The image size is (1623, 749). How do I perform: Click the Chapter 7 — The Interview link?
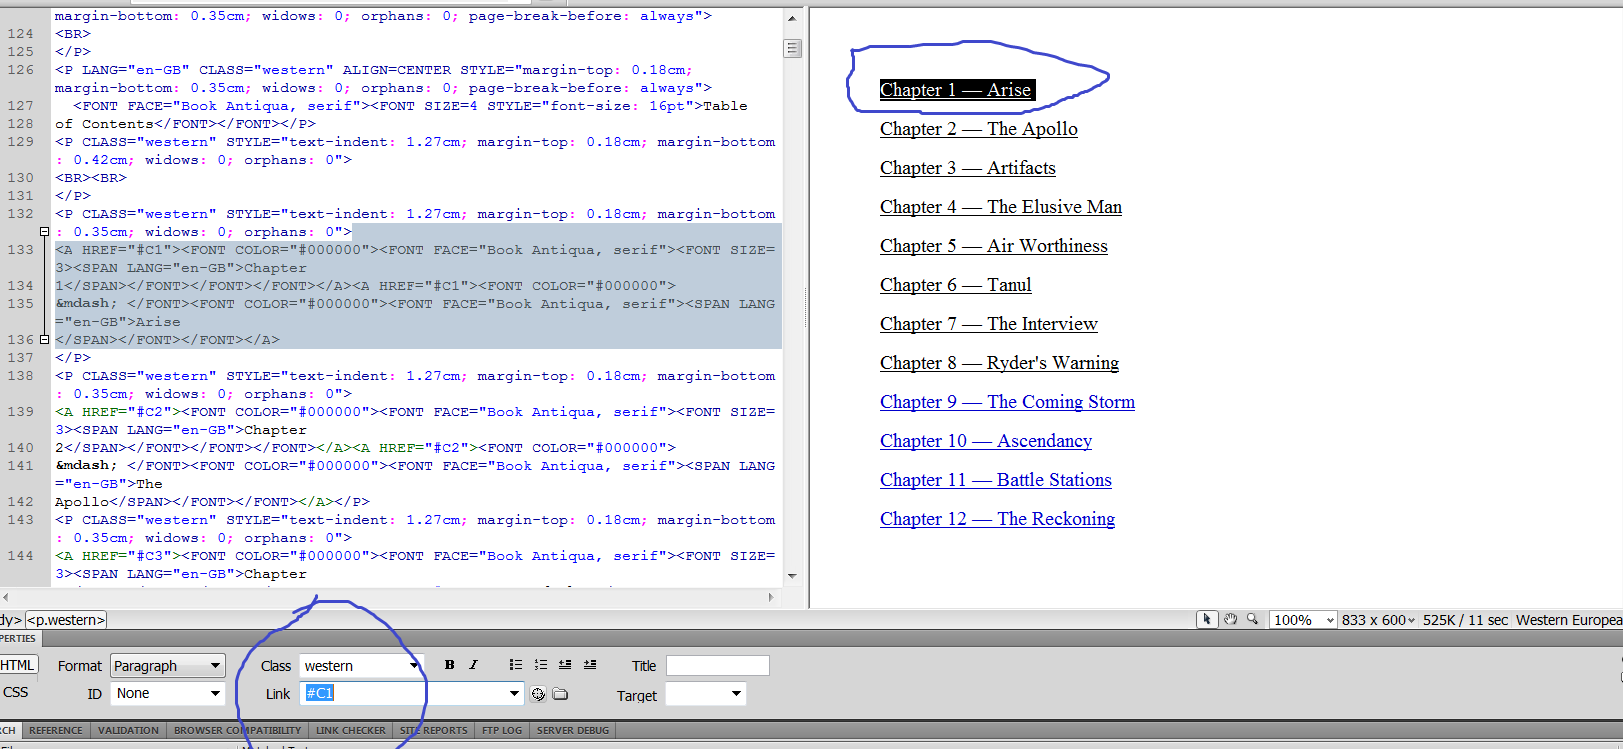[989, 324]
